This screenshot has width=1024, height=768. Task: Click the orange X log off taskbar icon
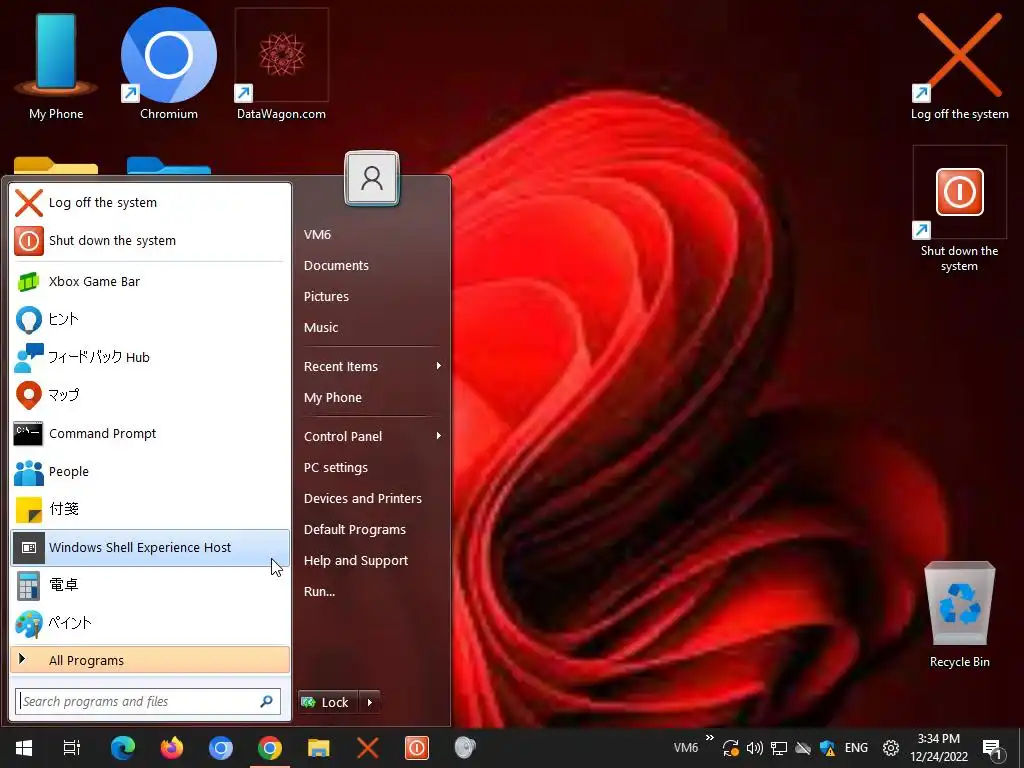(368, 748)
